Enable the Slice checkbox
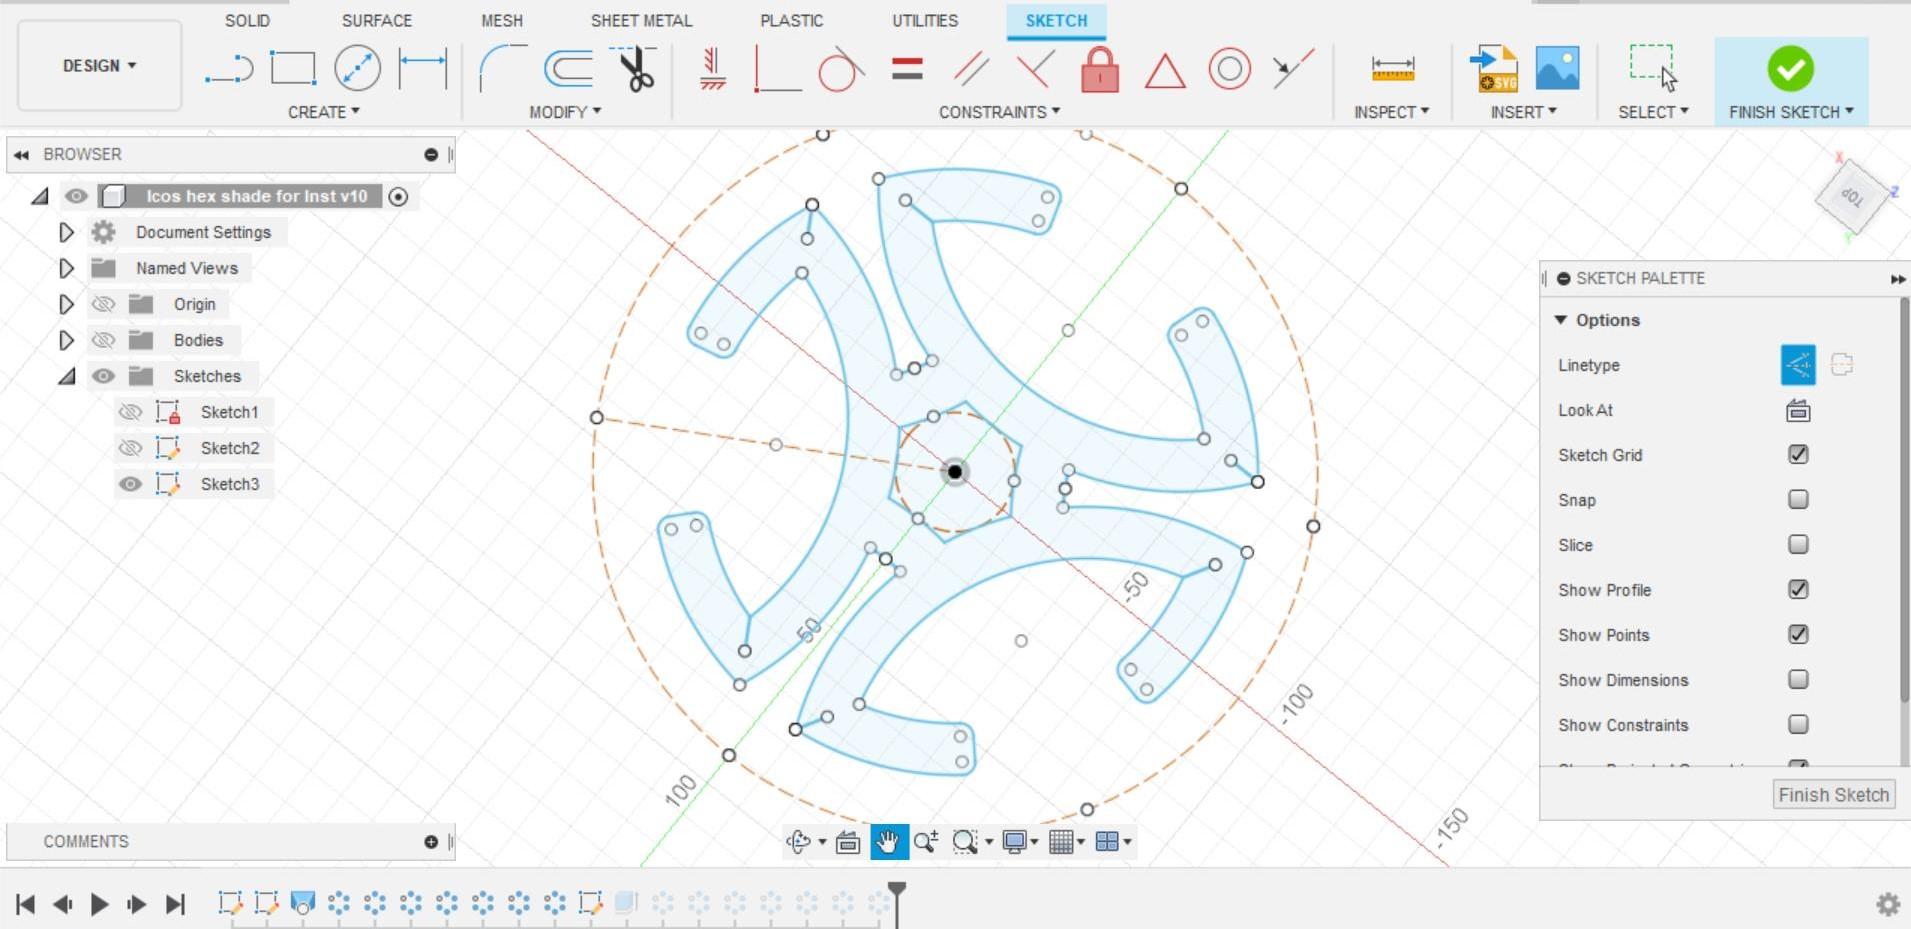Screen dimensions: 1911x929 1798,544
